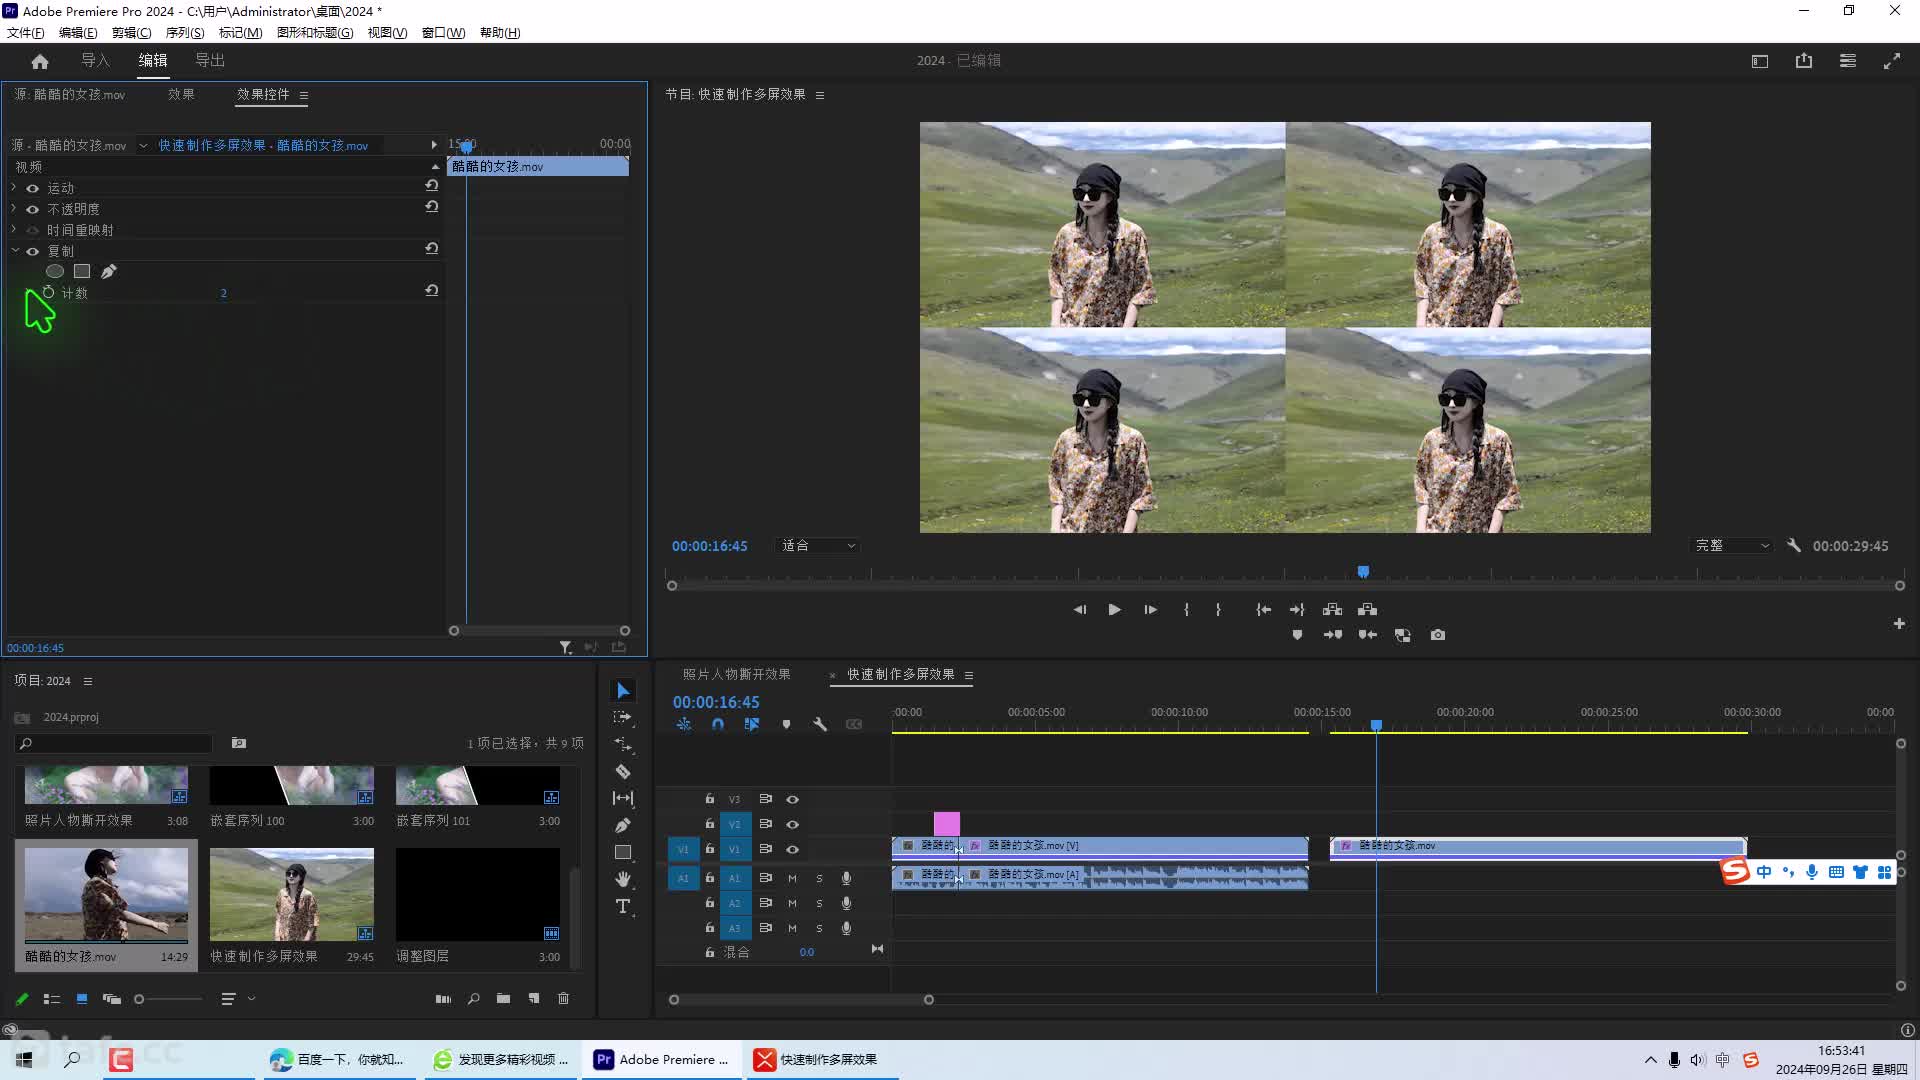Open the 文件(F) menu
1920x1080 pixels.
[26, 33]
